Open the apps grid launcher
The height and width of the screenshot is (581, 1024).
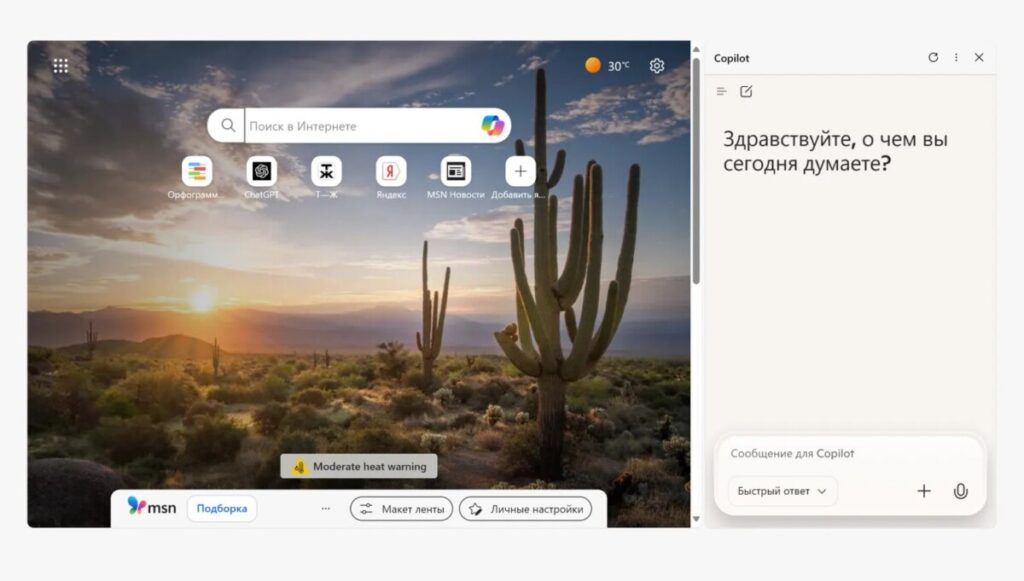pos(60,64)
